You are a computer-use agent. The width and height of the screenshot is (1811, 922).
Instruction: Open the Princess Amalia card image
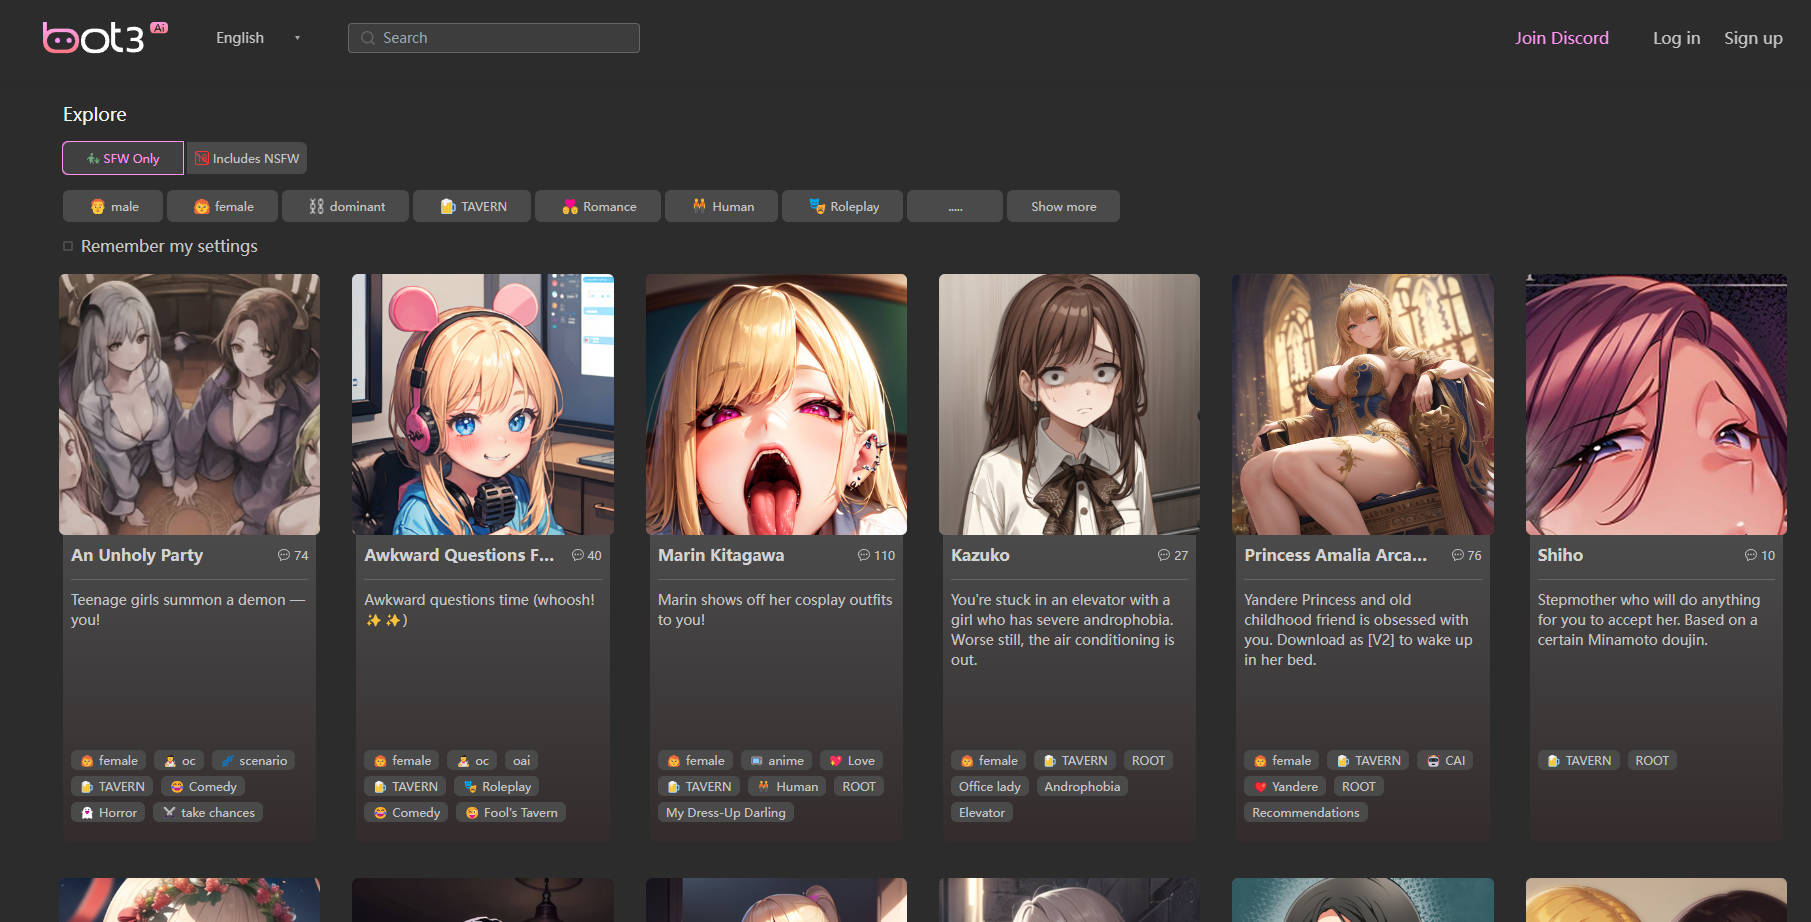(x=1363, y=404)
